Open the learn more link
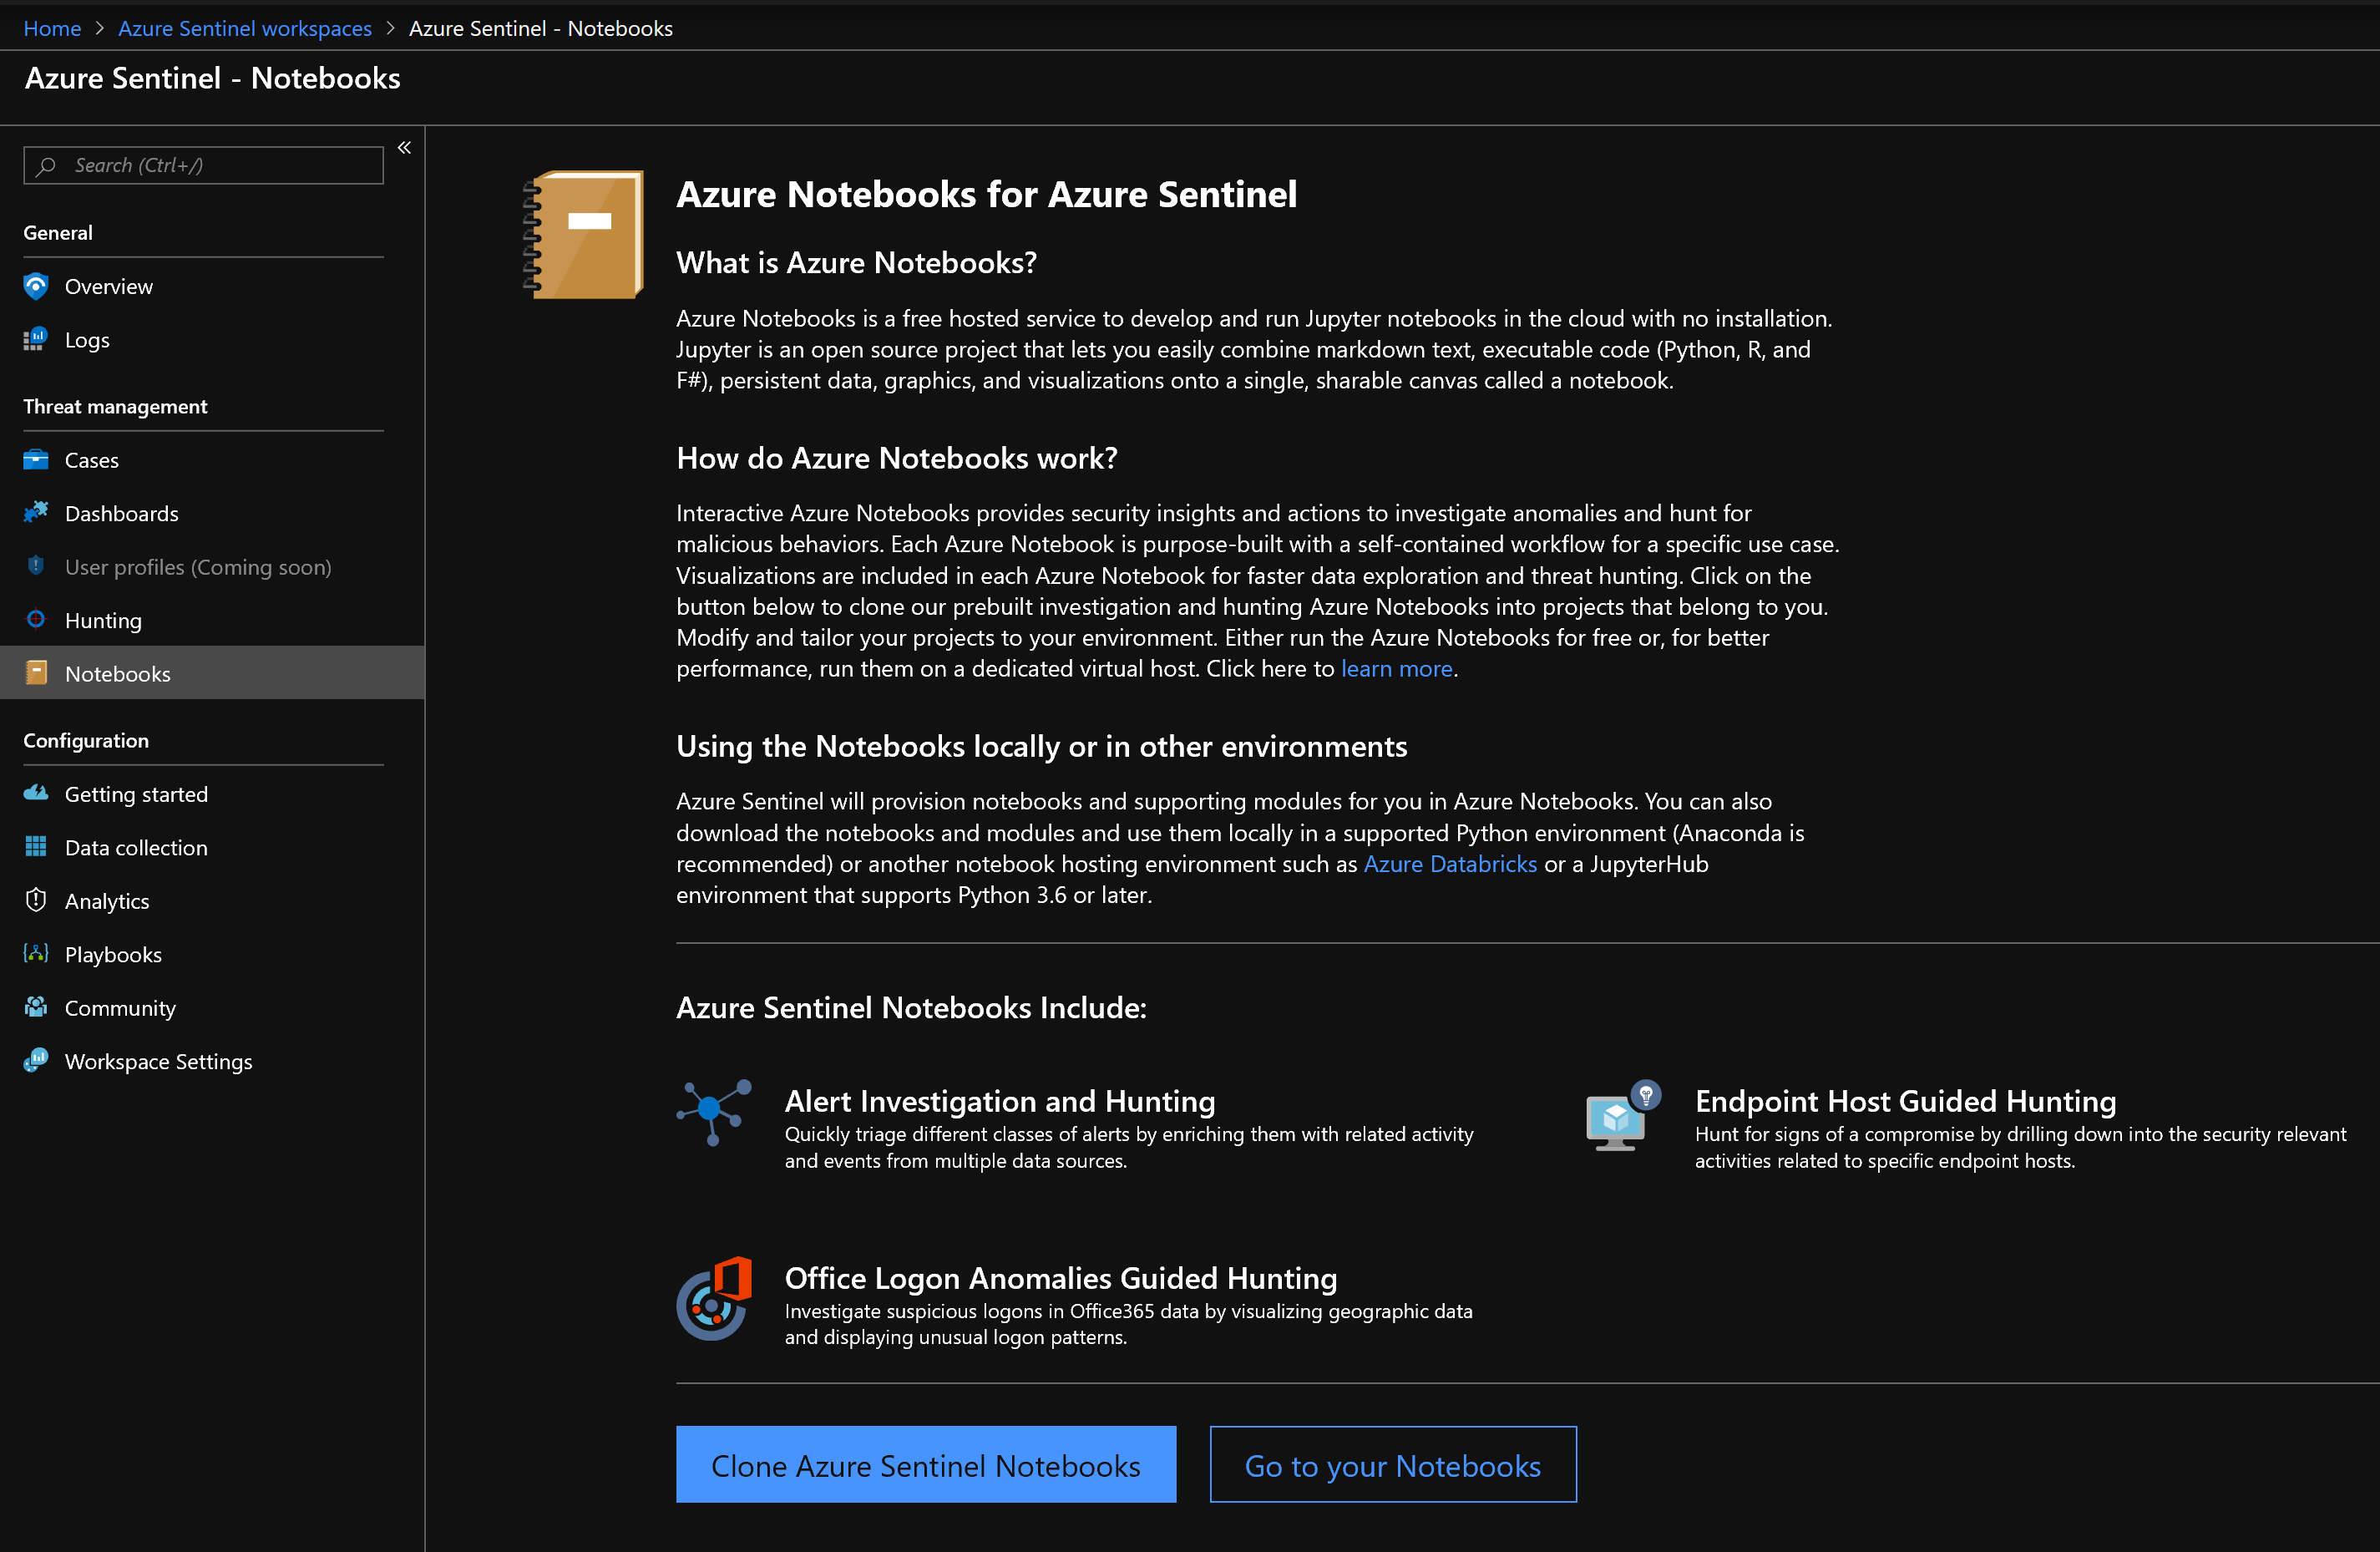 pyautogui.click(x=1396, y=669)
